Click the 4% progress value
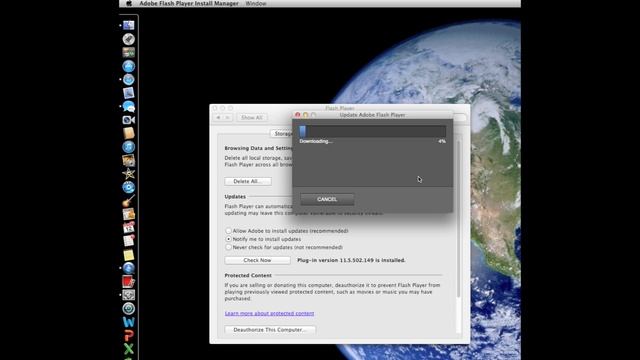The width and height of the screenshot is (640, 360). [x=442, y=141]
